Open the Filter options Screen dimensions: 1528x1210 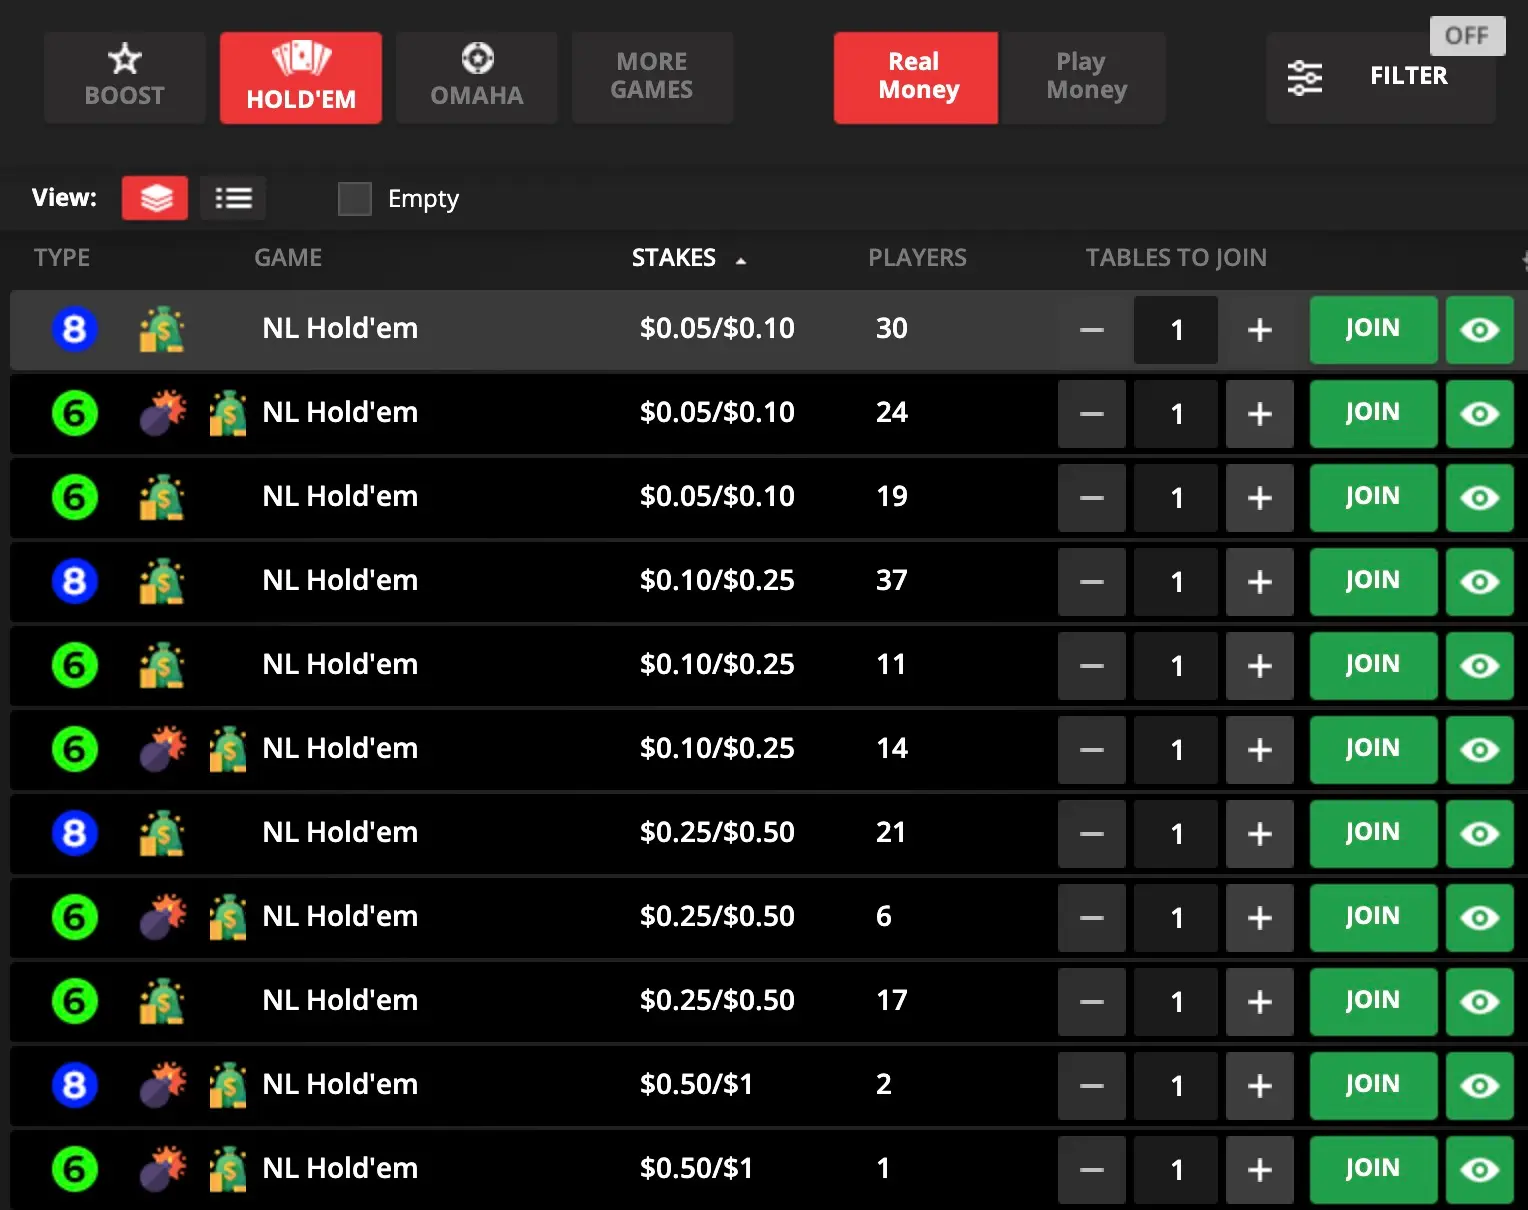[x=1381, y=77]
